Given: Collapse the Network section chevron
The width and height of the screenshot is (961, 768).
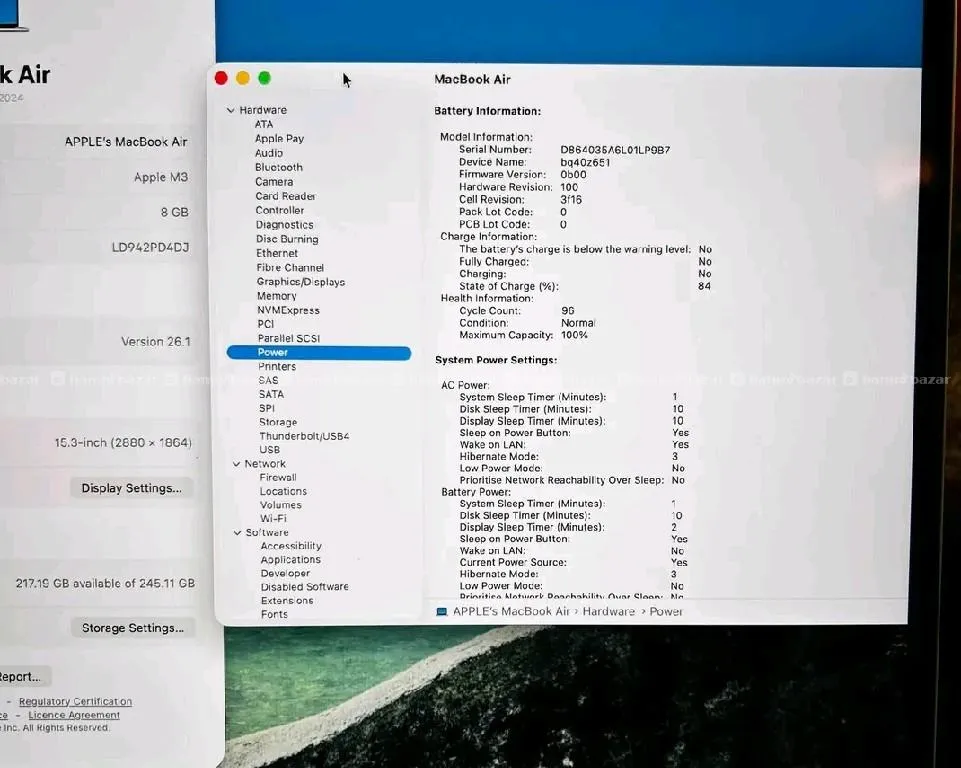Looking at the screenshot, I should pos(237,464).
